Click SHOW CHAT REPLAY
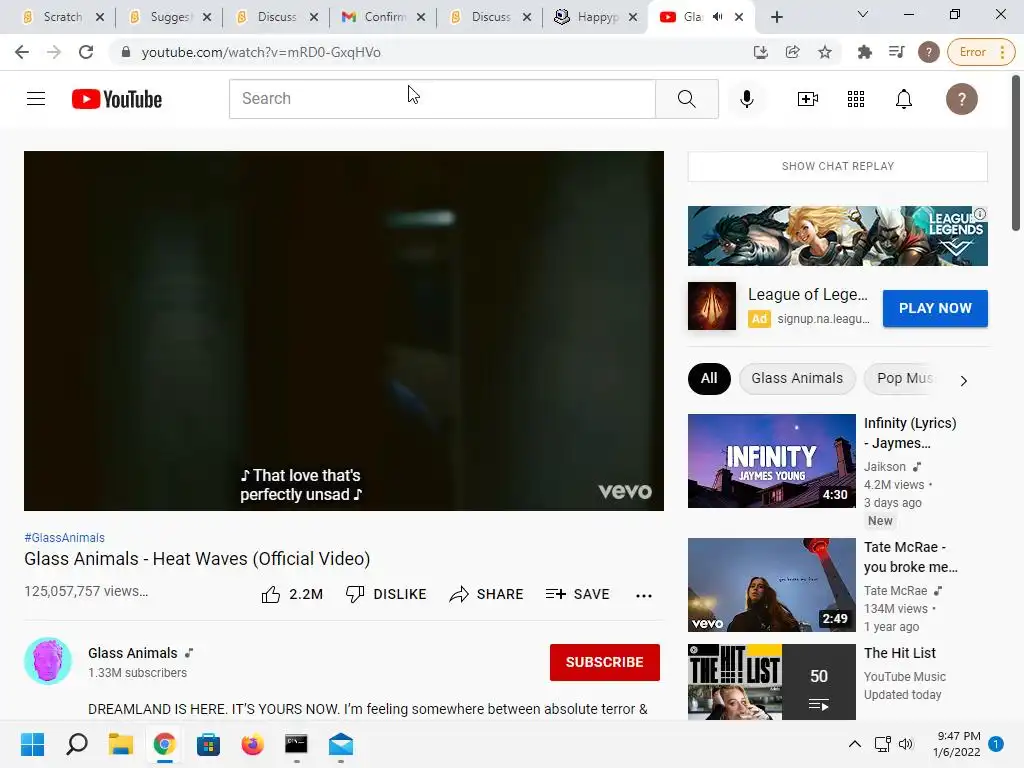Image resolution: width=1024 pixels, height=768 pixels. pyautogui.click(x=837, y=167)
